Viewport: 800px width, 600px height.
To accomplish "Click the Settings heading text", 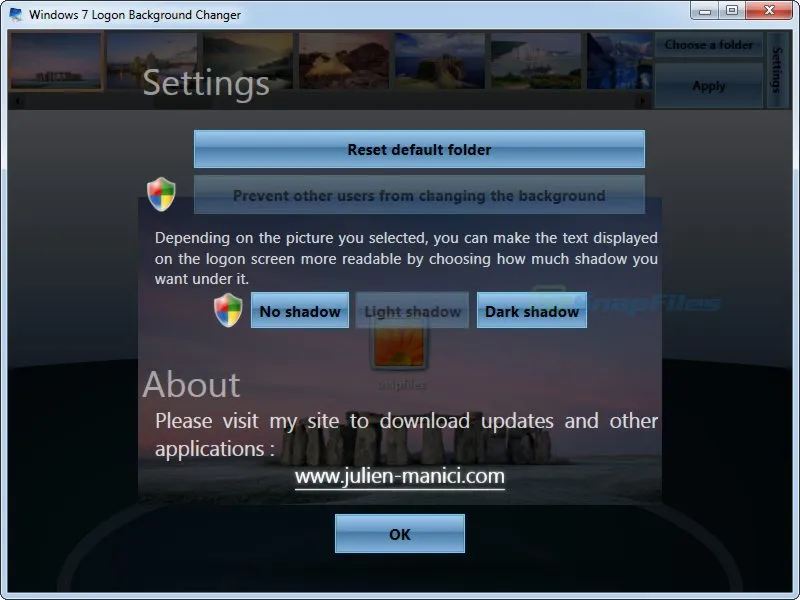I will 206,83.
